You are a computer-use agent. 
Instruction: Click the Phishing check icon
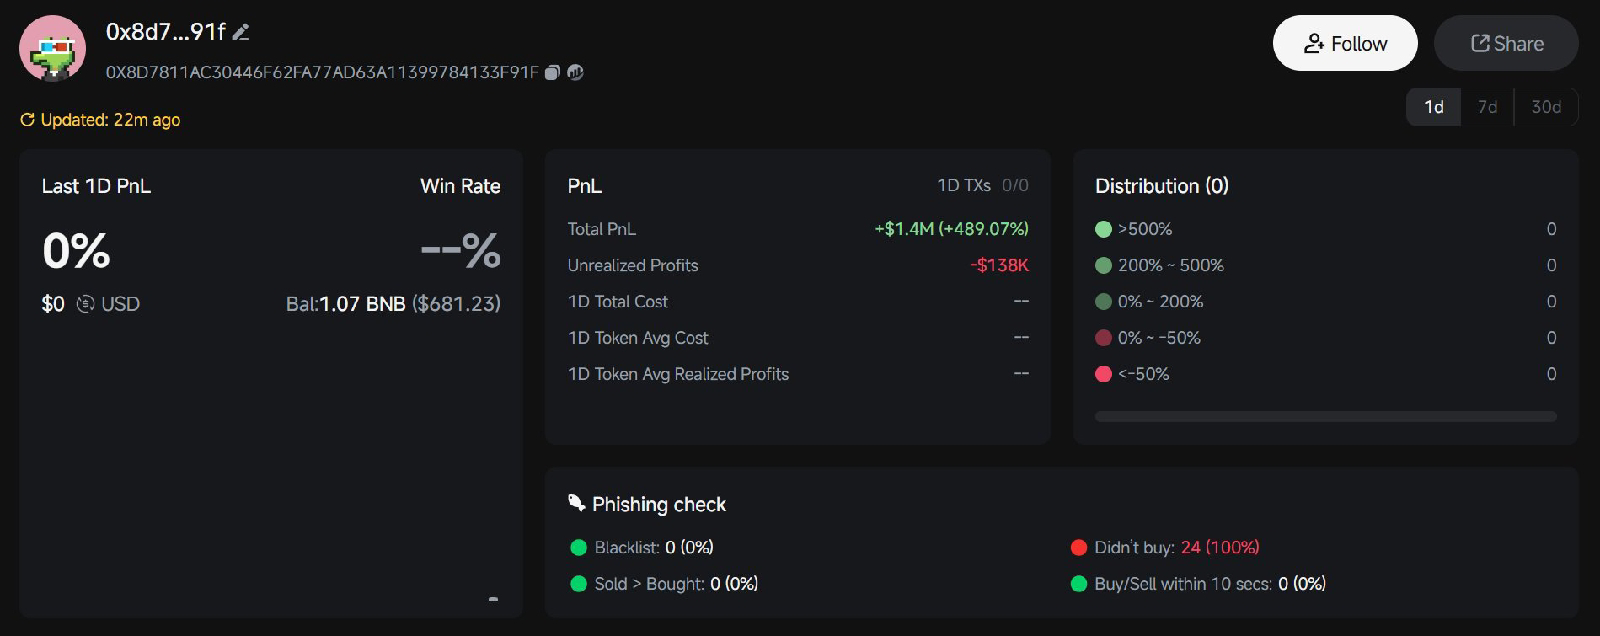[576, 503]
